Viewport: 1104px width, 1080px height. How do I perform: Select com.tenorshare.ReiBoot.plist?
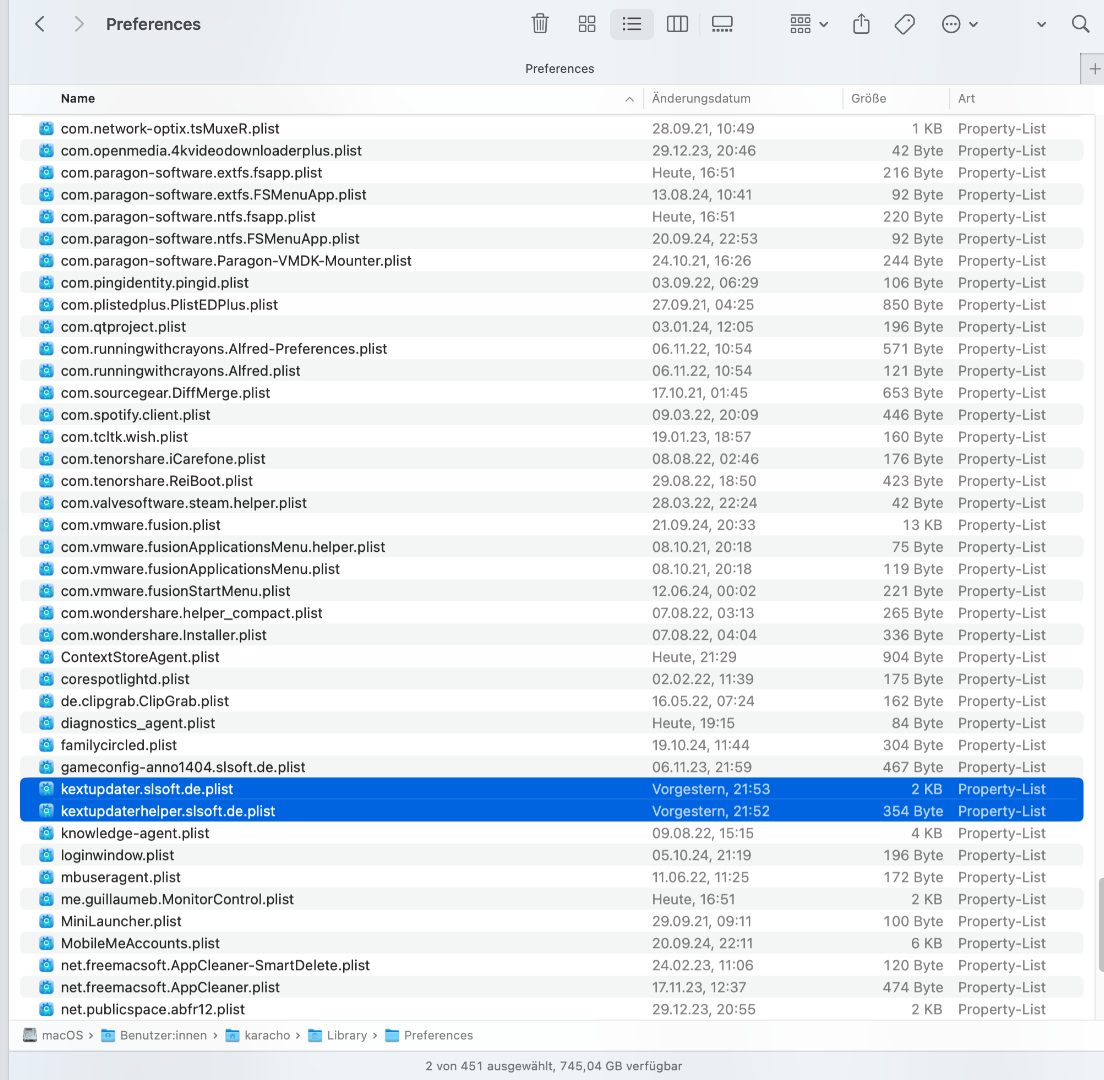[x=551, y=481]
